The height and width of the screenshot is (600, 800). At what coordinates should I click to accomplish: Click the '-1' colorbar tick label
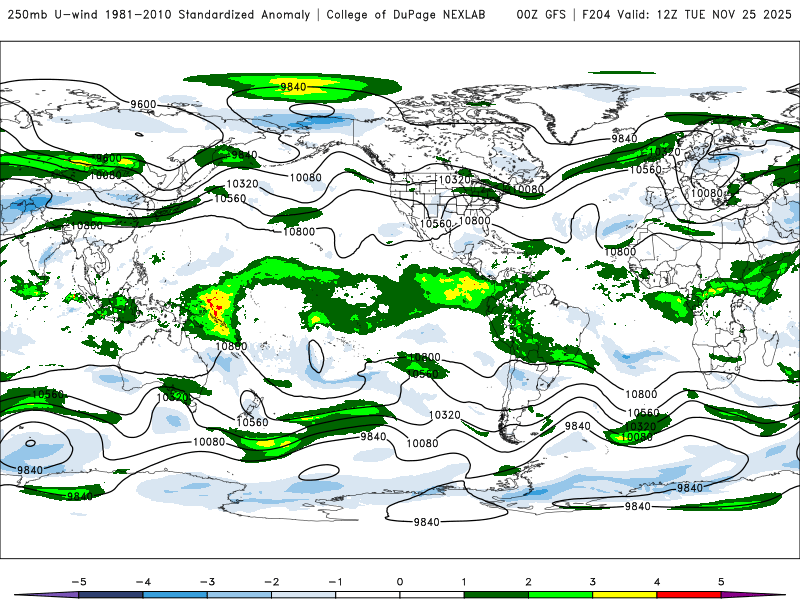(x=335, y=582)
